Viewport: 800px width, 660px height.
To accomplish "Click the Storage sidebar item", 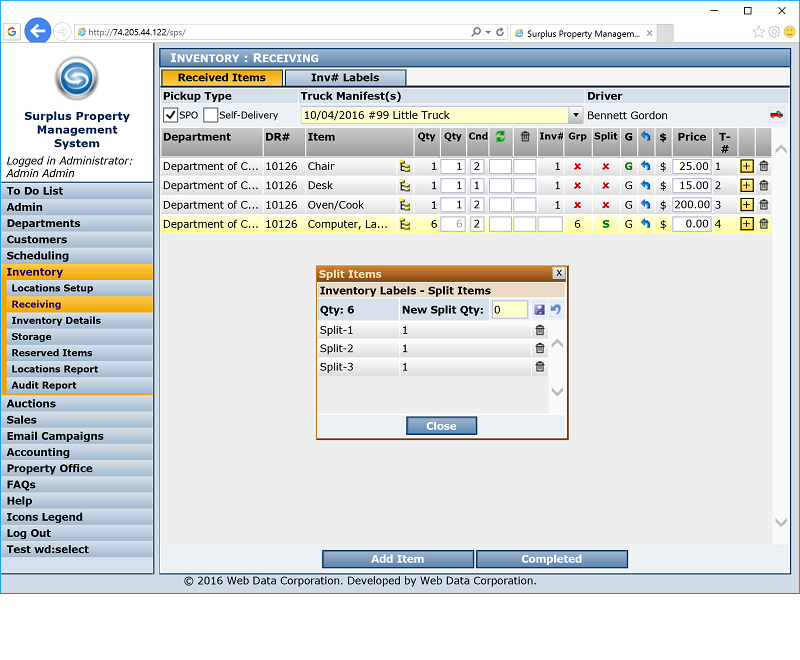I will coord(79,337).
